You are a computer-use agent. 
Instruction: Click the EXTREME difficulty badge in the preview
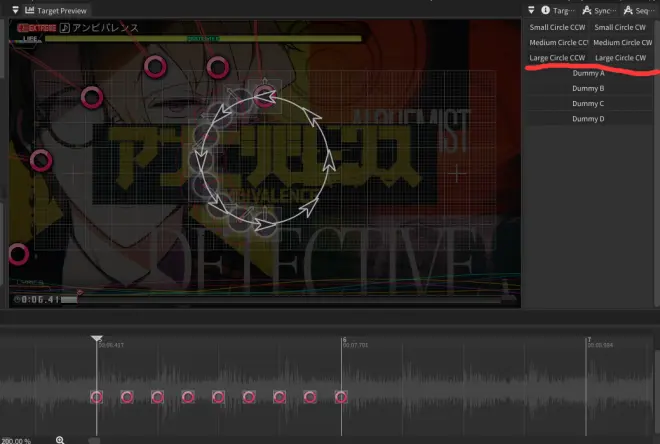click(37, 28)
